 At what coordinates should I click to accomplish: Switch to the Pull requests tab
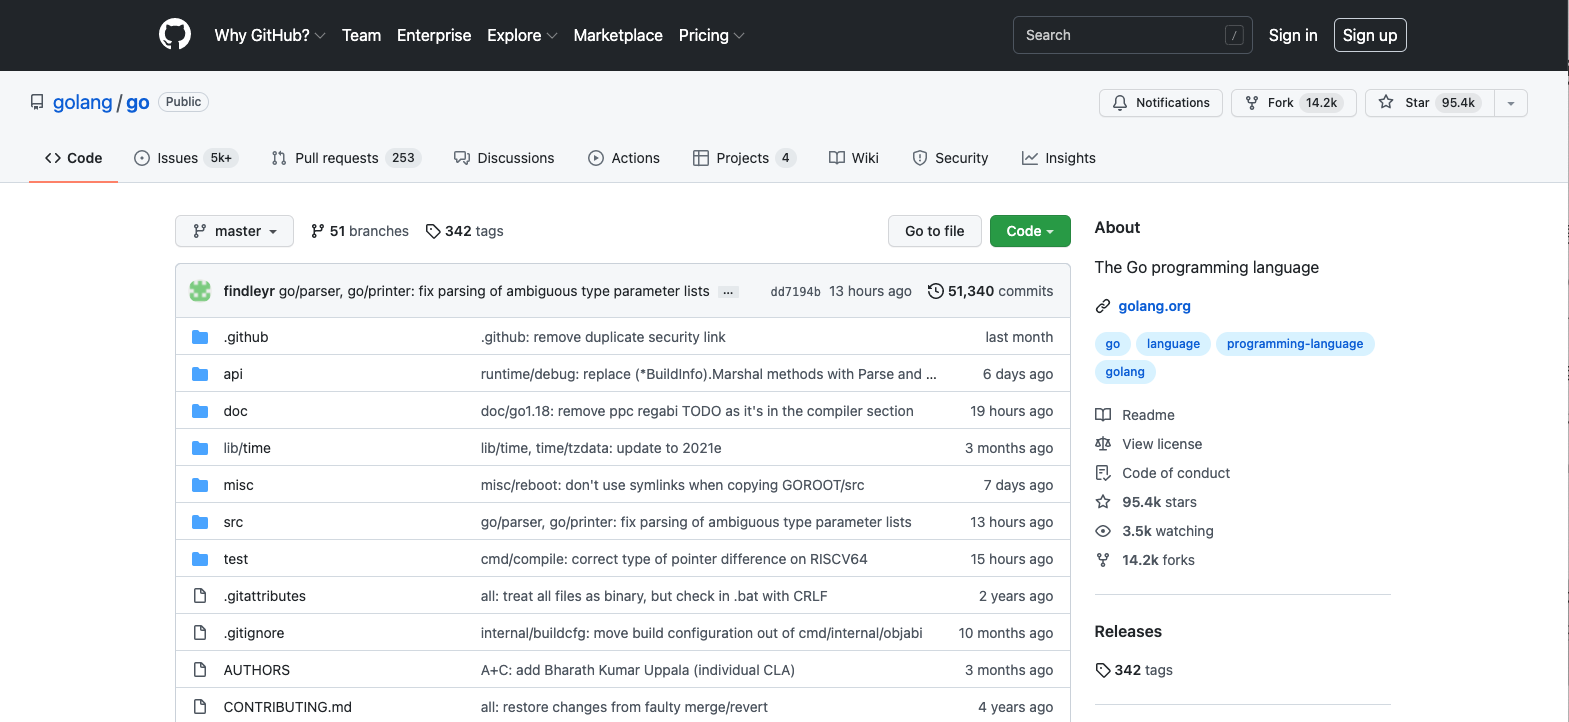(x=346, y=158)
